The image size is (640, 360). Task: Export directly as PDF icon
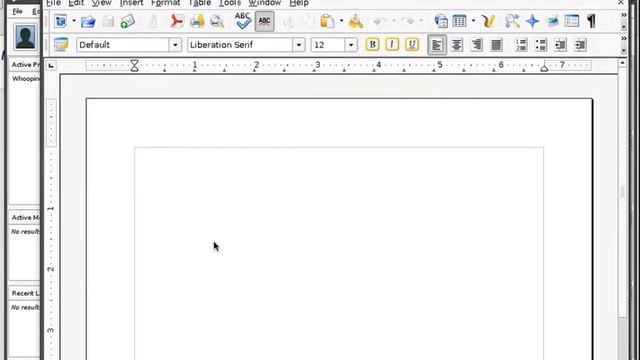point(177,21)
